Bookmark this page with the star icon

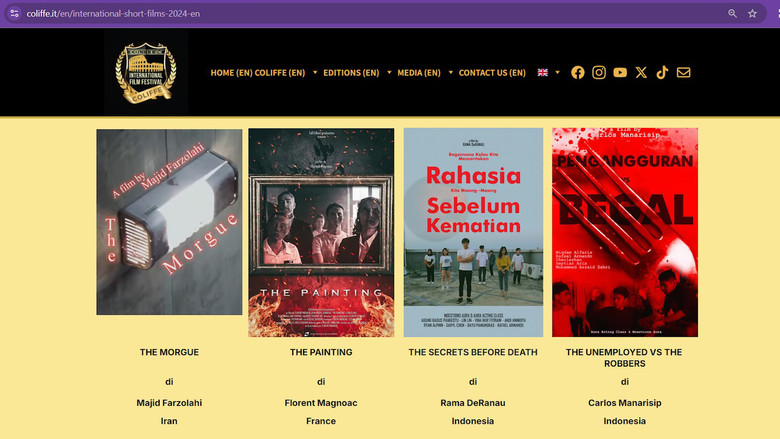(x=752, y=14)
